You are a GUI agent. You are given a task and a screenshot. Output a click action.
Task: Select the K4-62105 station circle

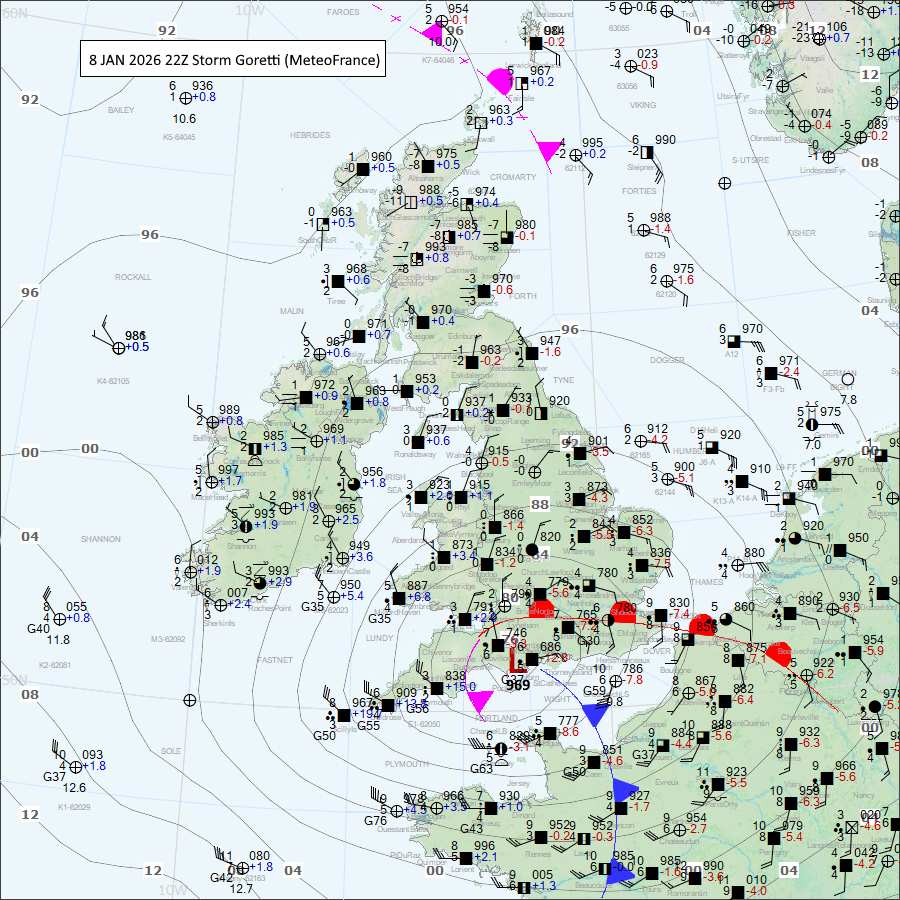point(119,347)
